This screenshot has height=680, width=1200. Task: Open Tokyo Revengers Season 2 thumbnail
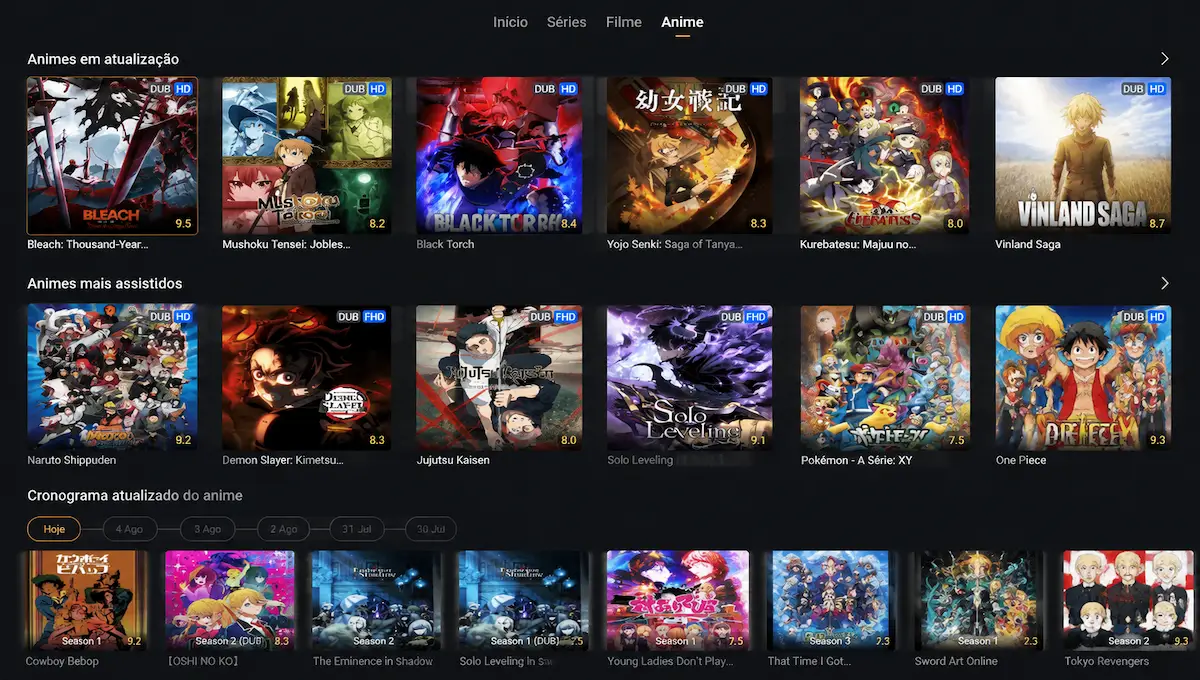coord(1128,600)
